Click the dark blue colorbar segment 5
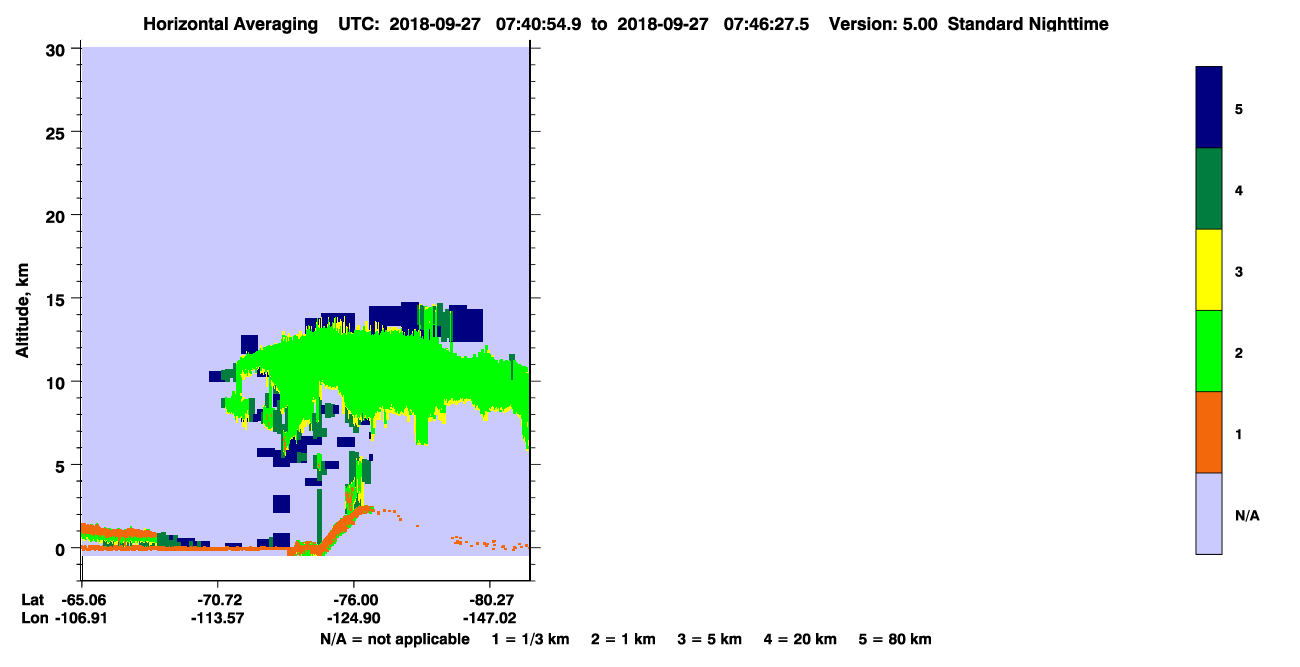The height and width of the screenshot is (667, 1300). click(1209, 108)
